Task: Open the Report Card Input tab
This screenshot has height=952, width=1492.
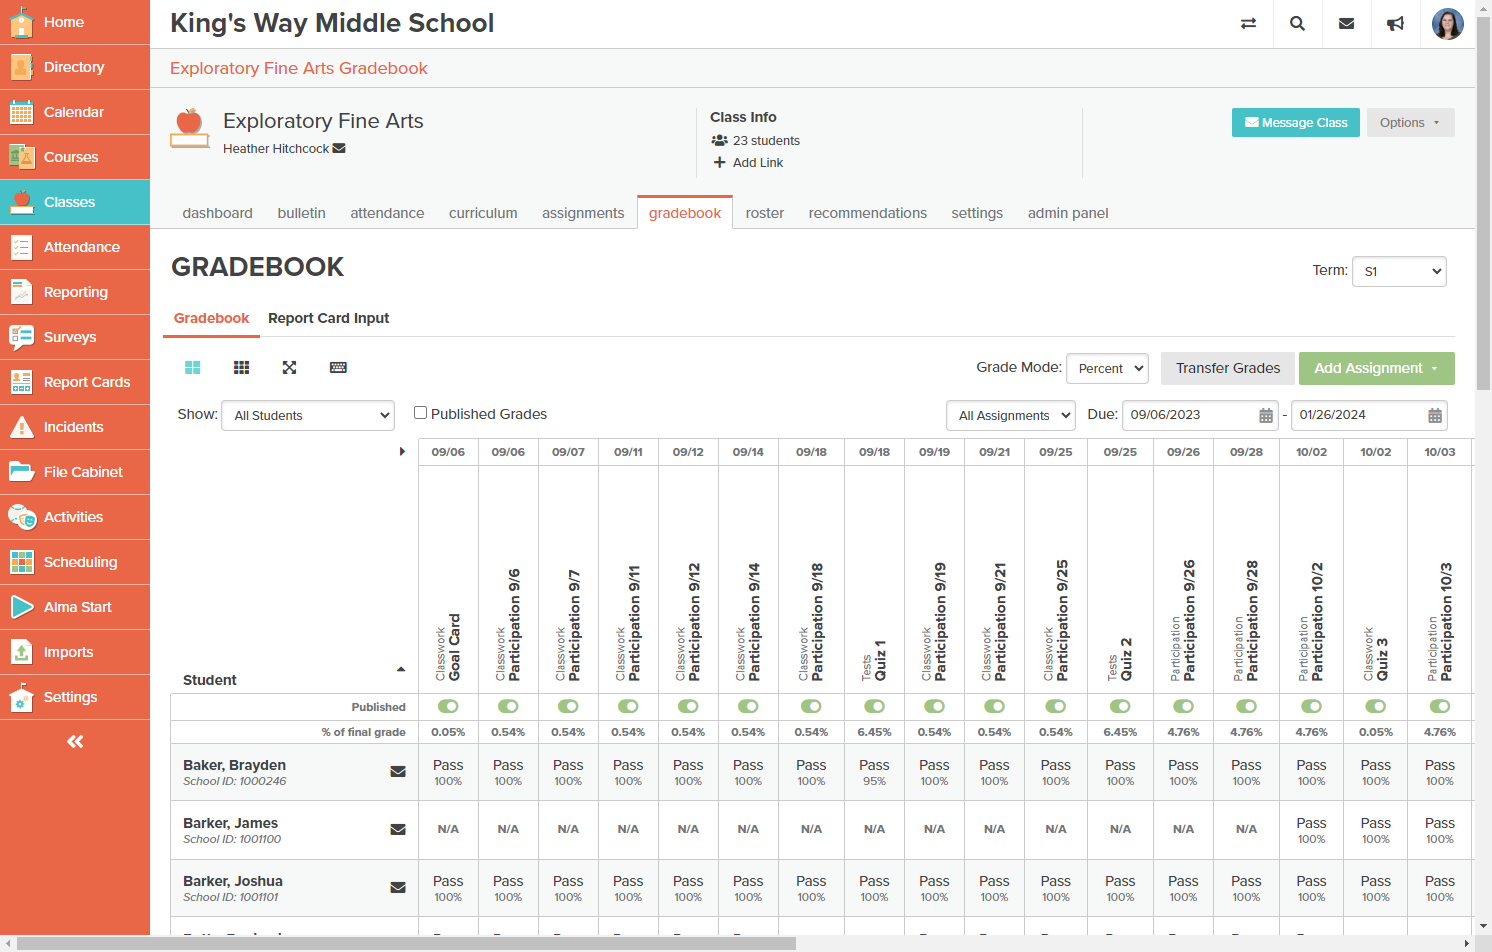Action: (x=328, y=318)
